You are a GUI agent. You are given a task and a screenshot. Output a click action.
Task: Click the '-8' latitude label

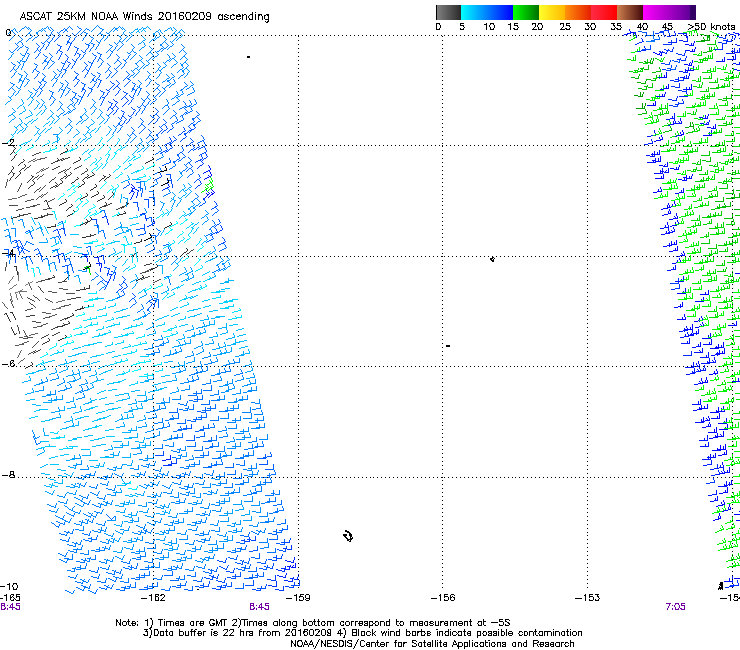pyautogui.click(x=8, y=474)
